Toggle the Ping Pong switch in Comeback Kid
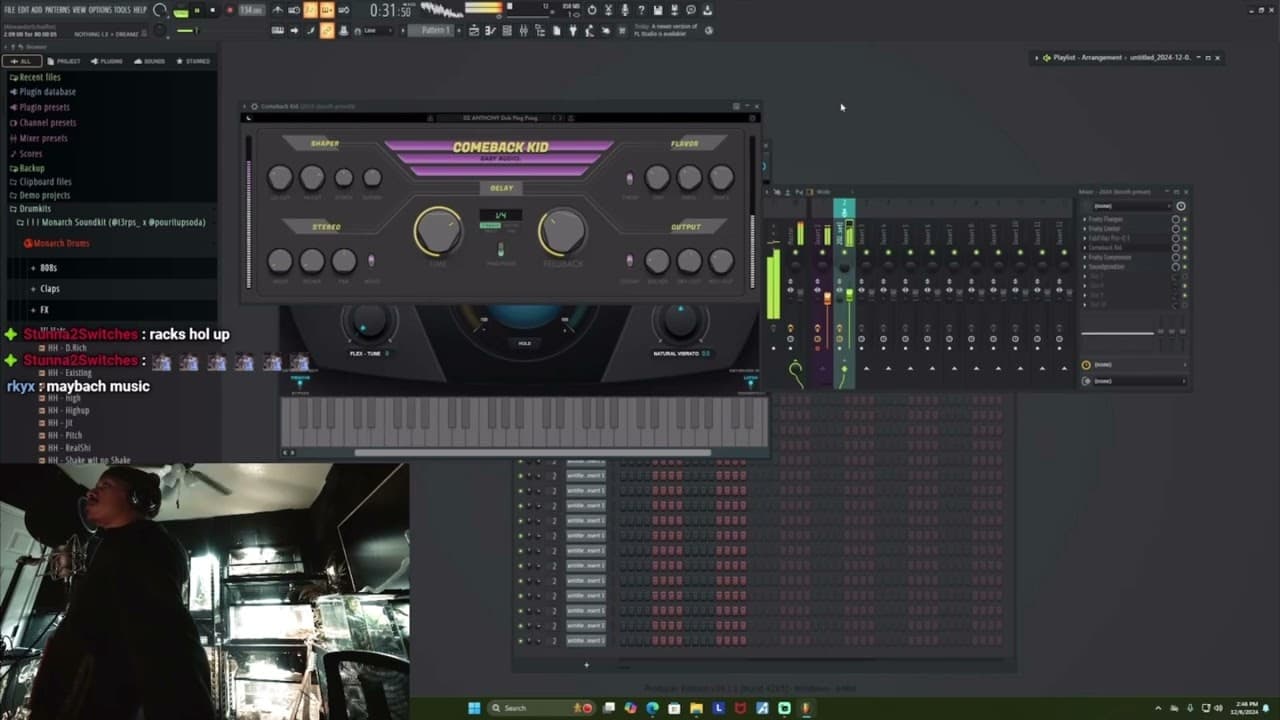The height and width of the screenshot is (720, 1280). coord(501,248)
